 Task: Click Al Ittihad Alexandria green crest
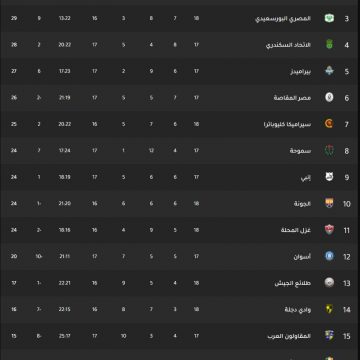coord(329,45)
